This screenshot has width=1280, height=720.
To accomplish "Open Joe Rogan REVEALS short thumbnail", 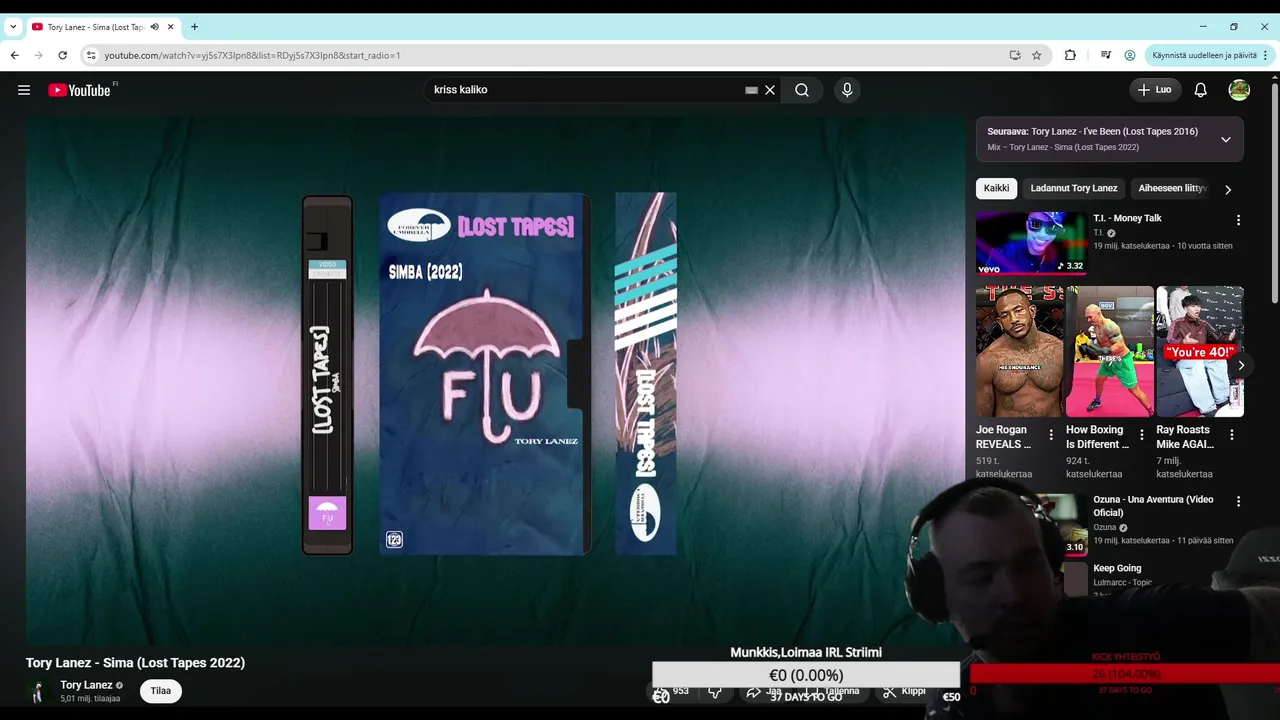I will coord(1019,351).
